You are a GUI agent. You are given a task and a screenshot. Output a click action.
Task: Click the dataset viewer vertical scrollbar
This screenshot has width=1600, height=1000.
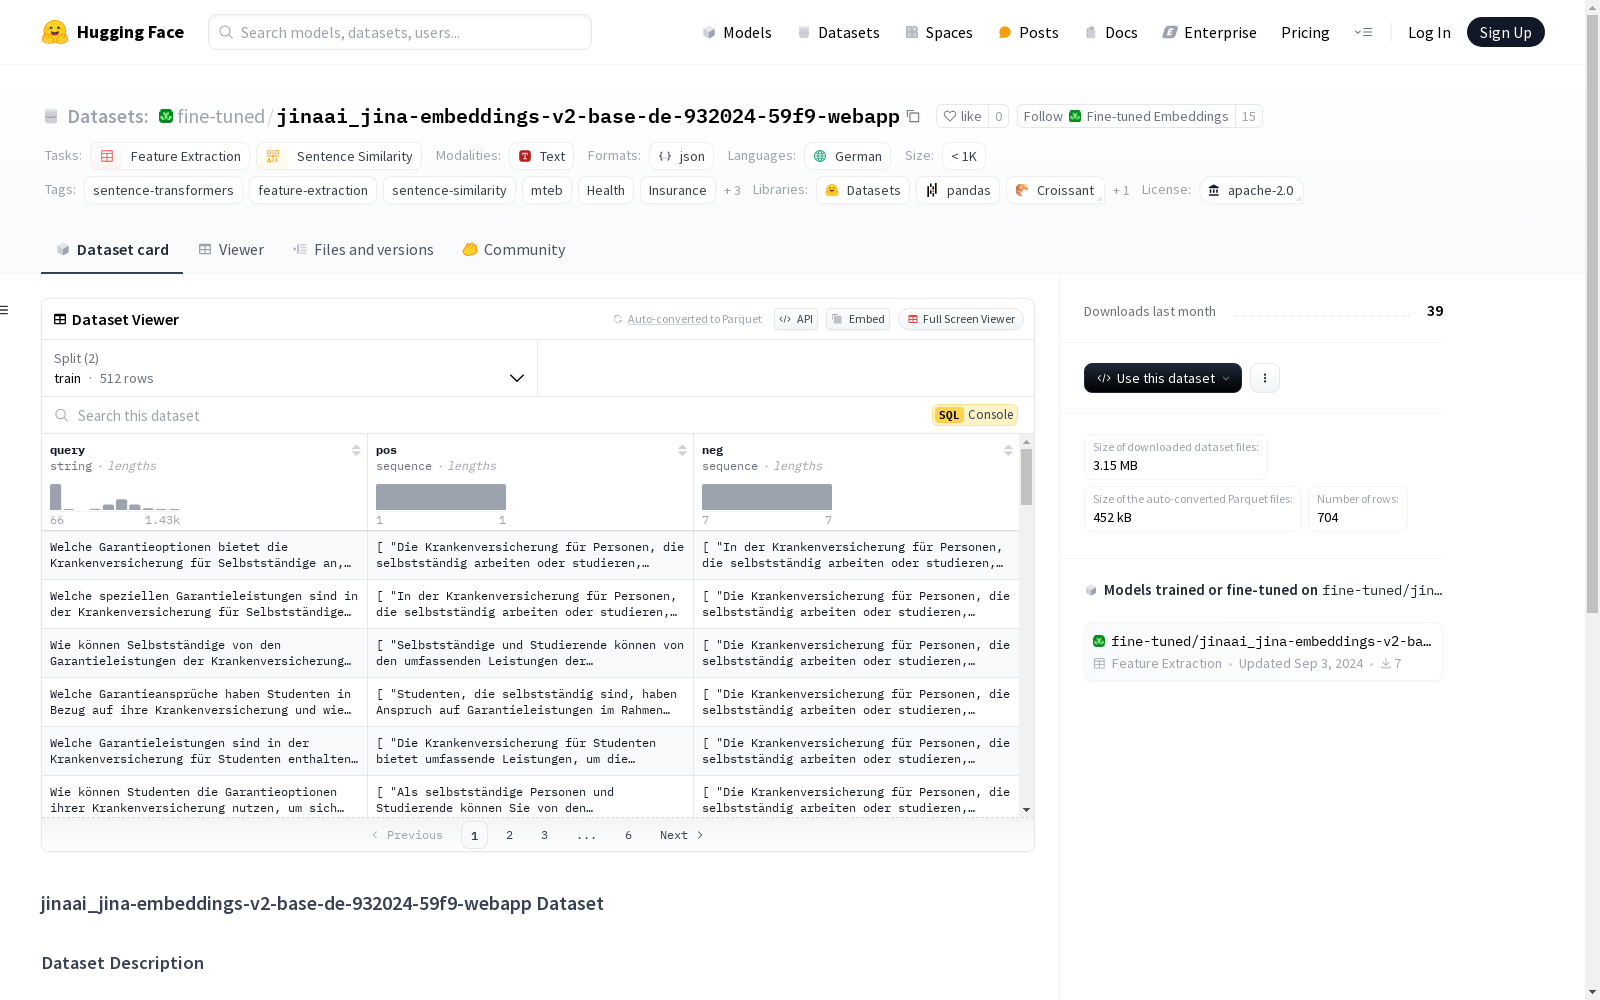1026,477
